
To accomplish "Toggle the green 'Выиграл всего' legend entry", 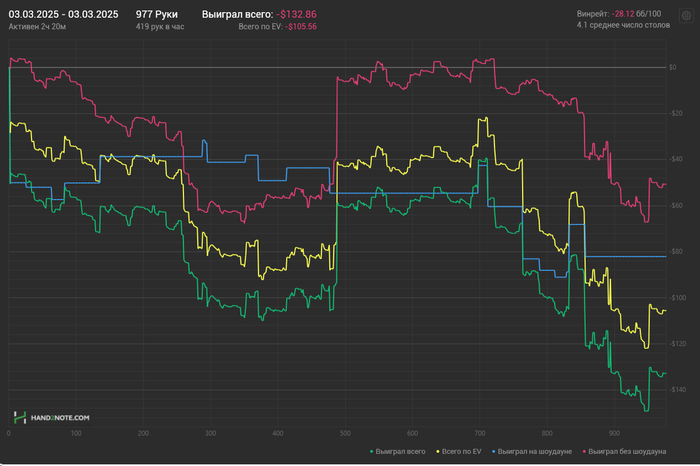I will pos(397,451).
